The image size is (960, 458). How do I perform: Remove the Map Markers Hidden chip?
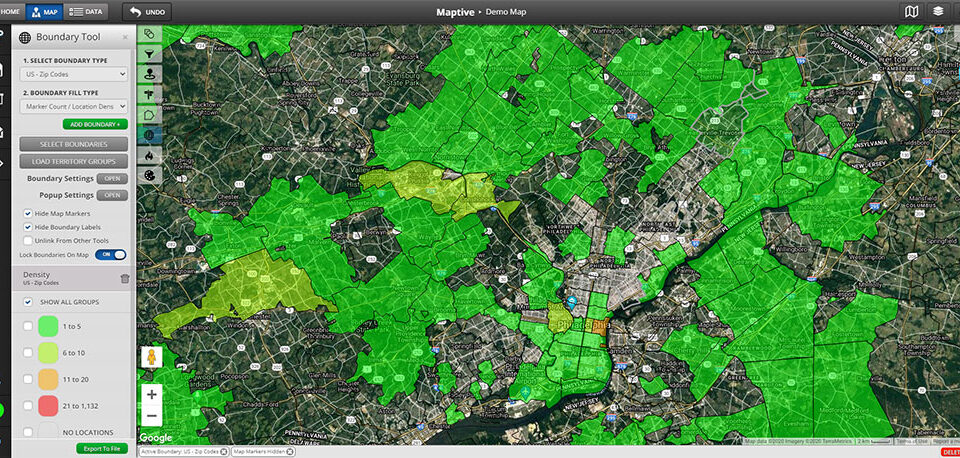point(290,451)
